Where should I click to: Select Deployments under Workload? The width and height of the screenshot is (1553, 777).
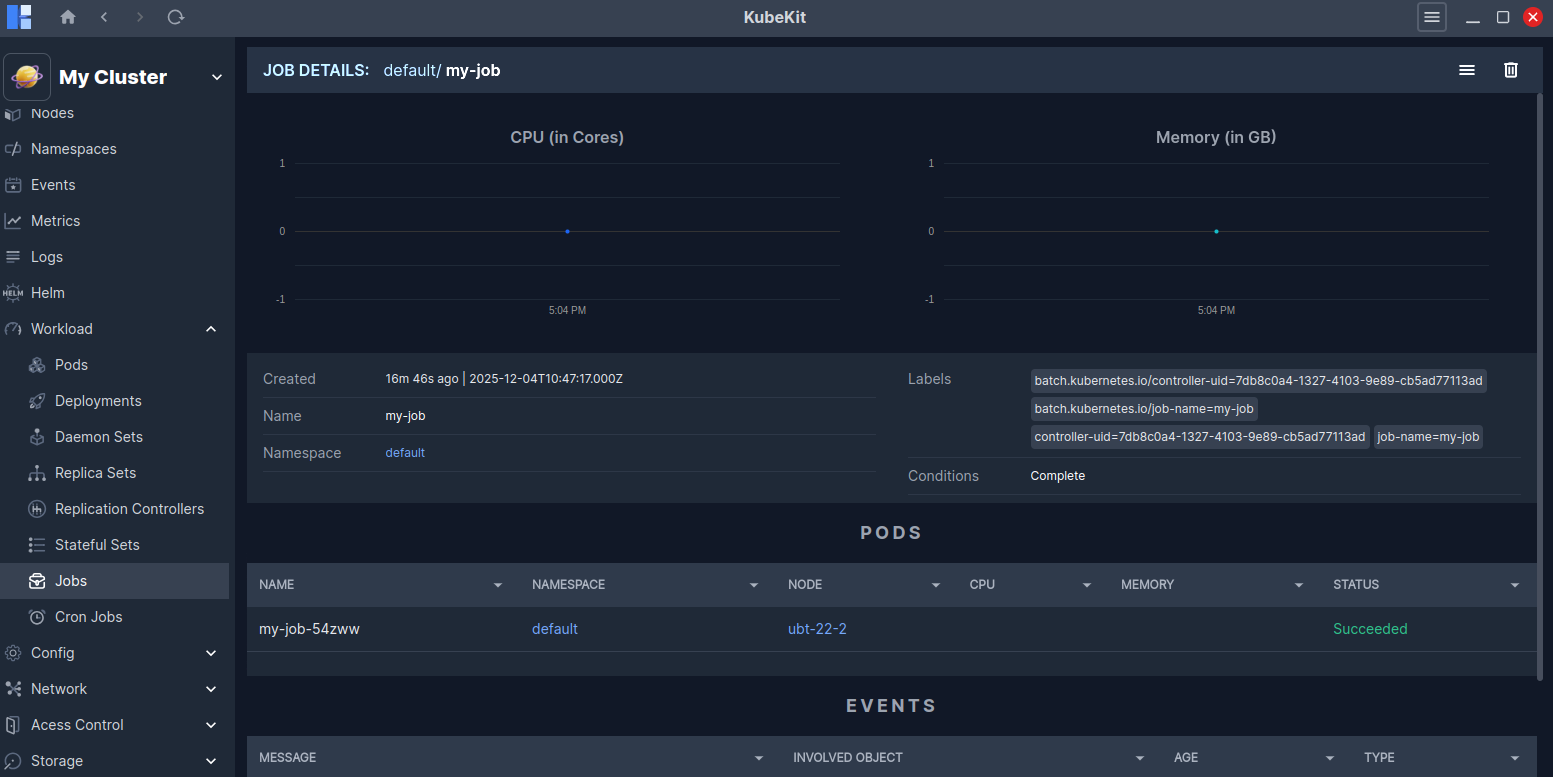click(x=98, y=401)
